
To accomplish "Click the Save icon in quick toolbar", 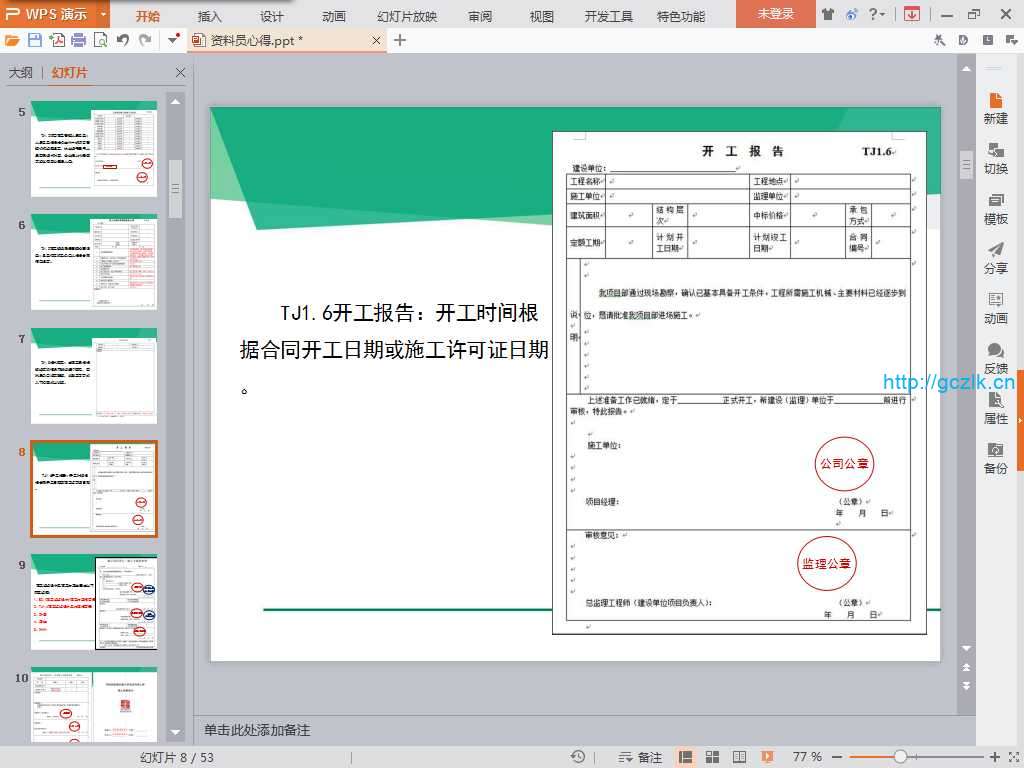I will 35,40.
